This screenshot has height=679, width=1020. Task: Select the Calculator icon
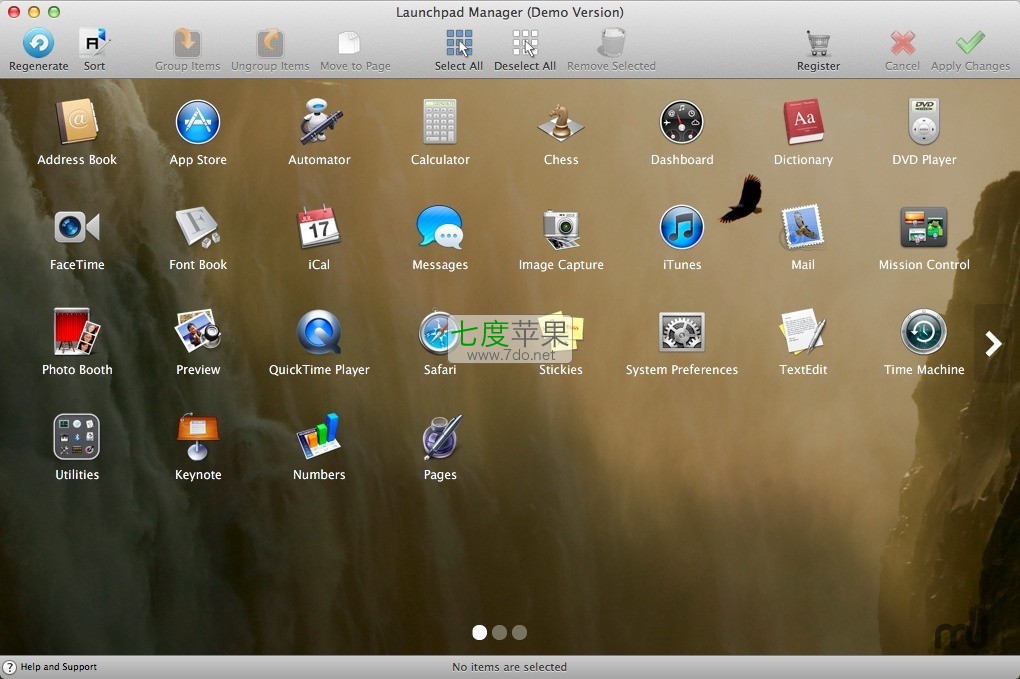[x=440, y=122]
